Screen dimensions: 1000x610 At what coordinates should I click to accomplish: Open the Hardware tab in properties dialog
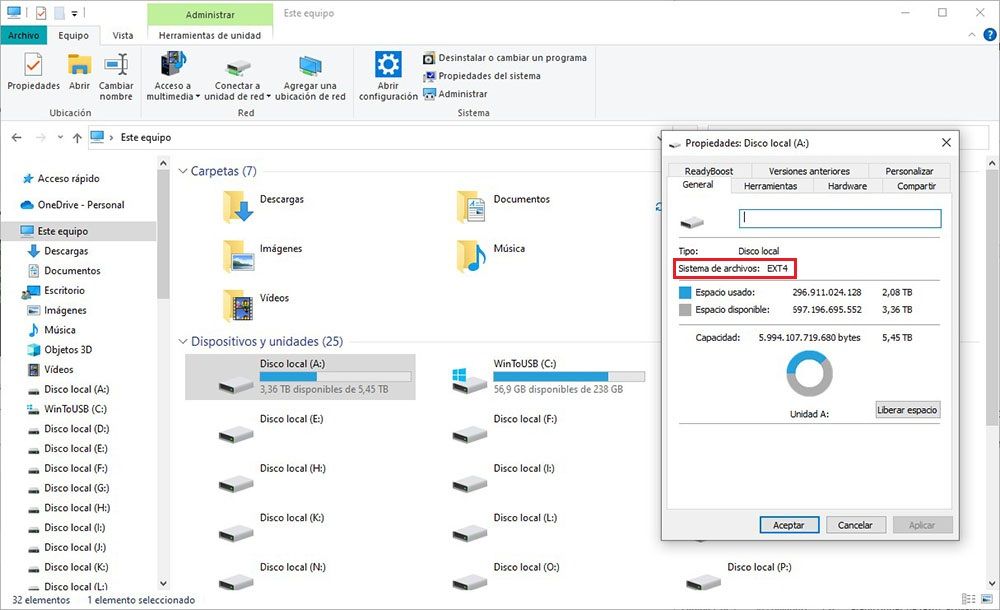[x=847, y=186]
